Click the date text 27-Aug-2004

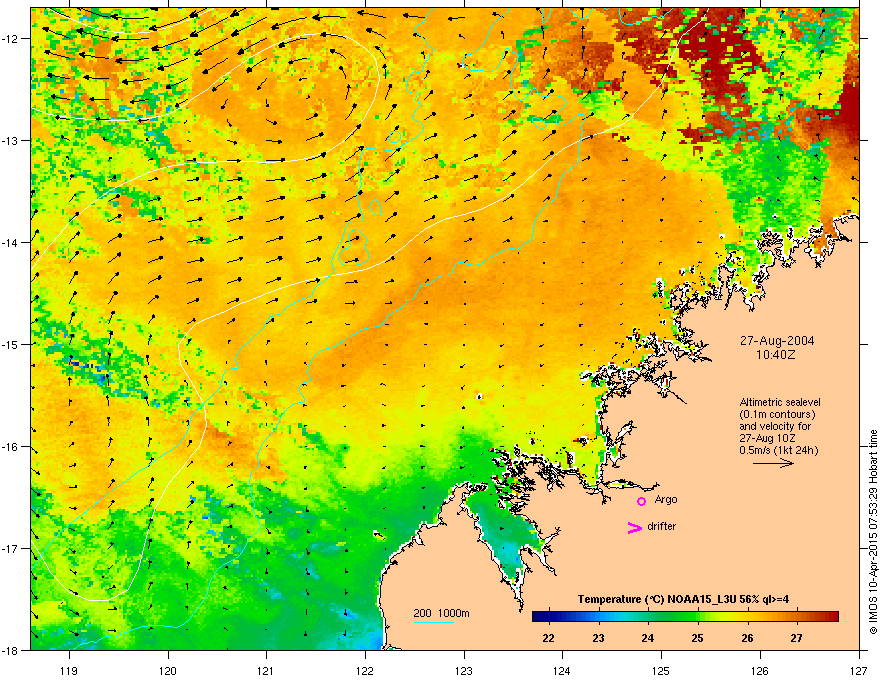pyautogui.click(x=777, y=341)
